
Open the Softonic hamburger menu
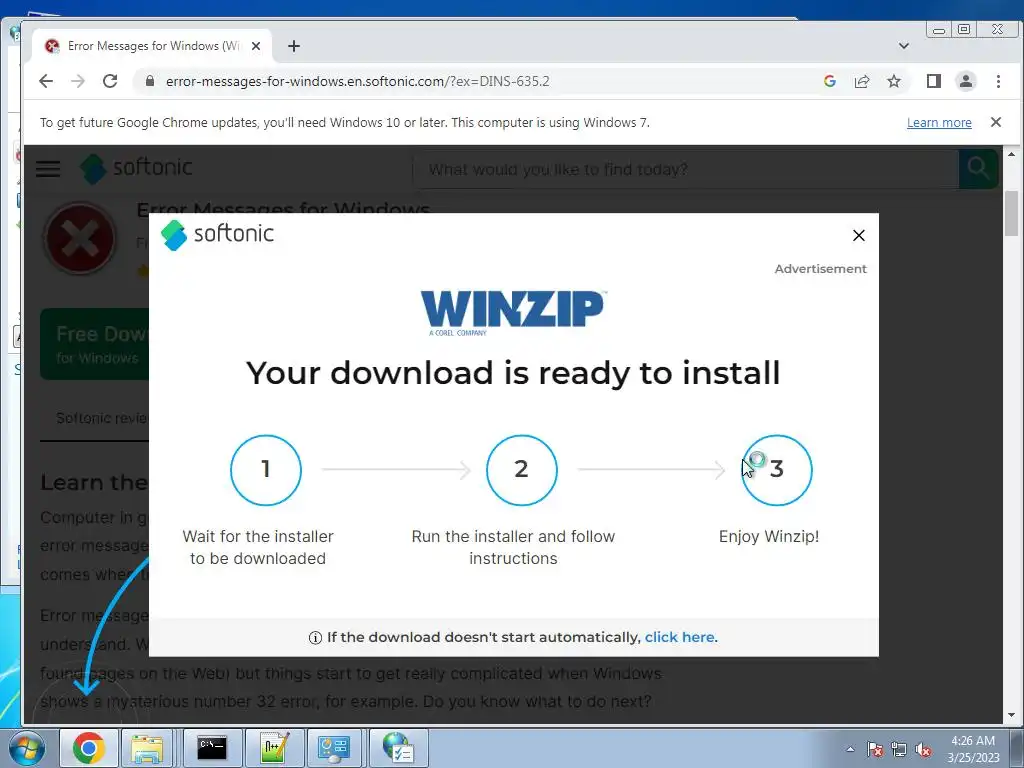(x=48, y=169)
